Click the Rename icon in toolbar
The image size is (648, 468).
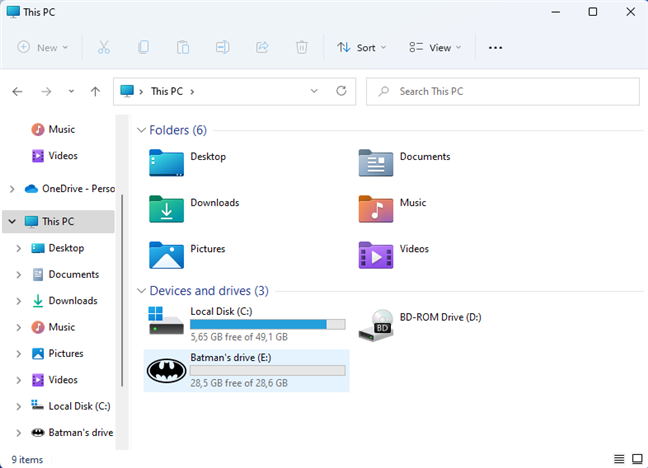[222, 48]
